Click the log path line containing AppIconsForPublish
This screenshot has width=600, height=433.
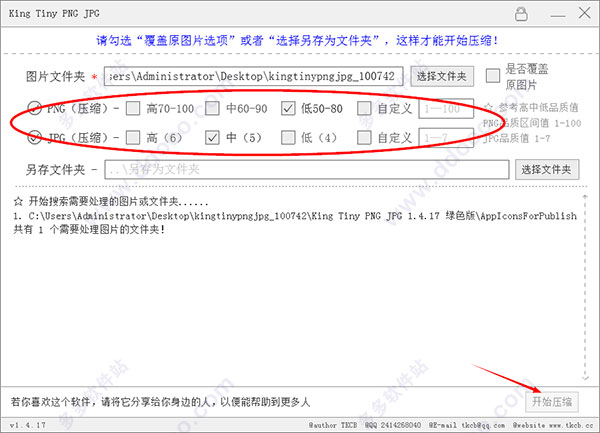point(295,216)
